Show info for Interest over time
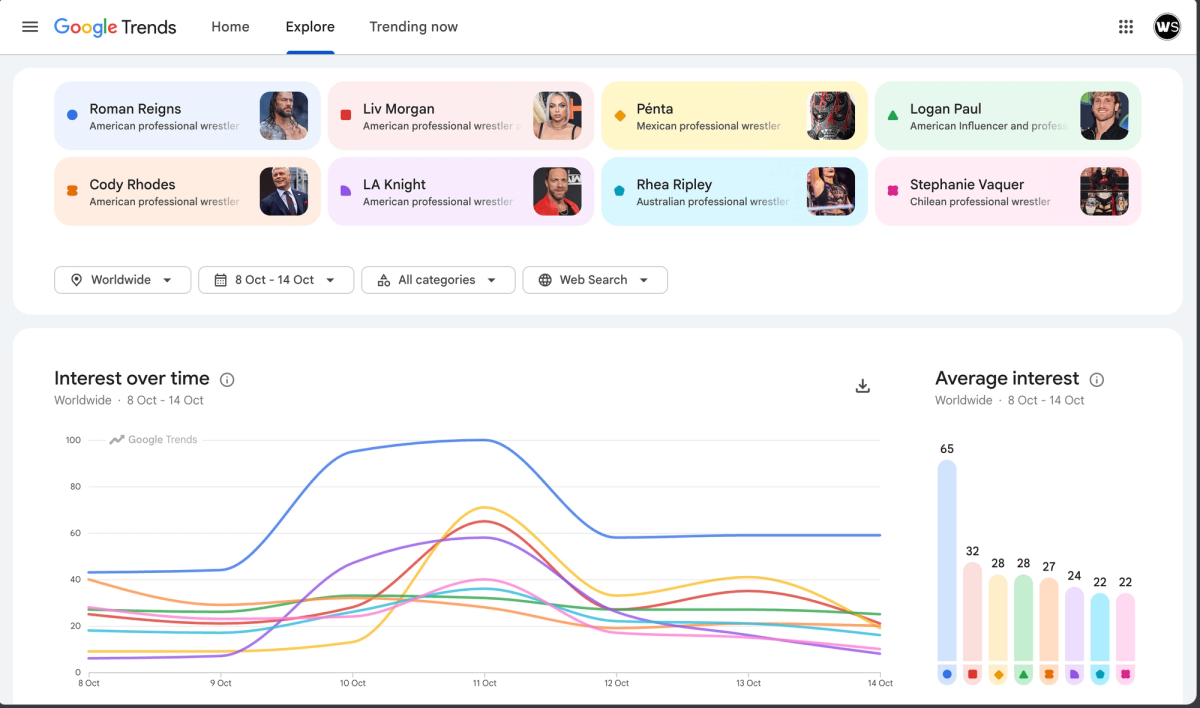Screen dimensions: 1200x708 [x=227, y=379]
